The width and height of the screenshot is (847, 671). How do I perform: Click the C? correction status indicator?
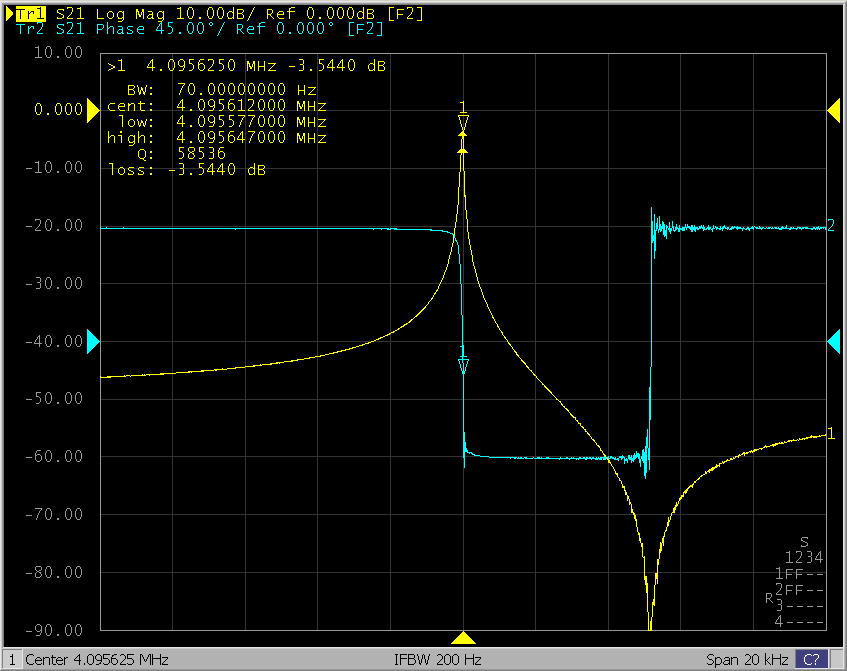(810, 660)
